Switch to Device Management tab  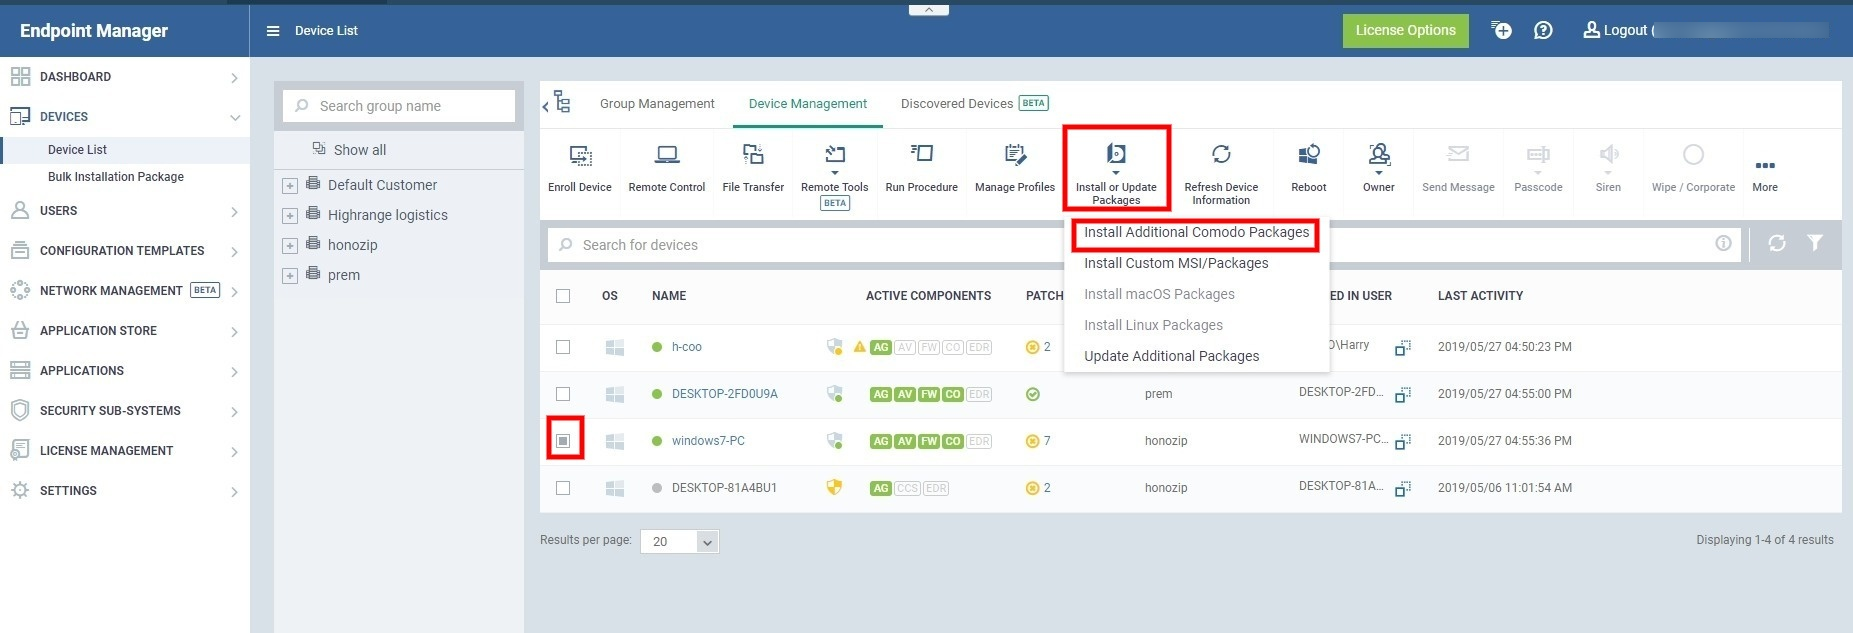808,104
